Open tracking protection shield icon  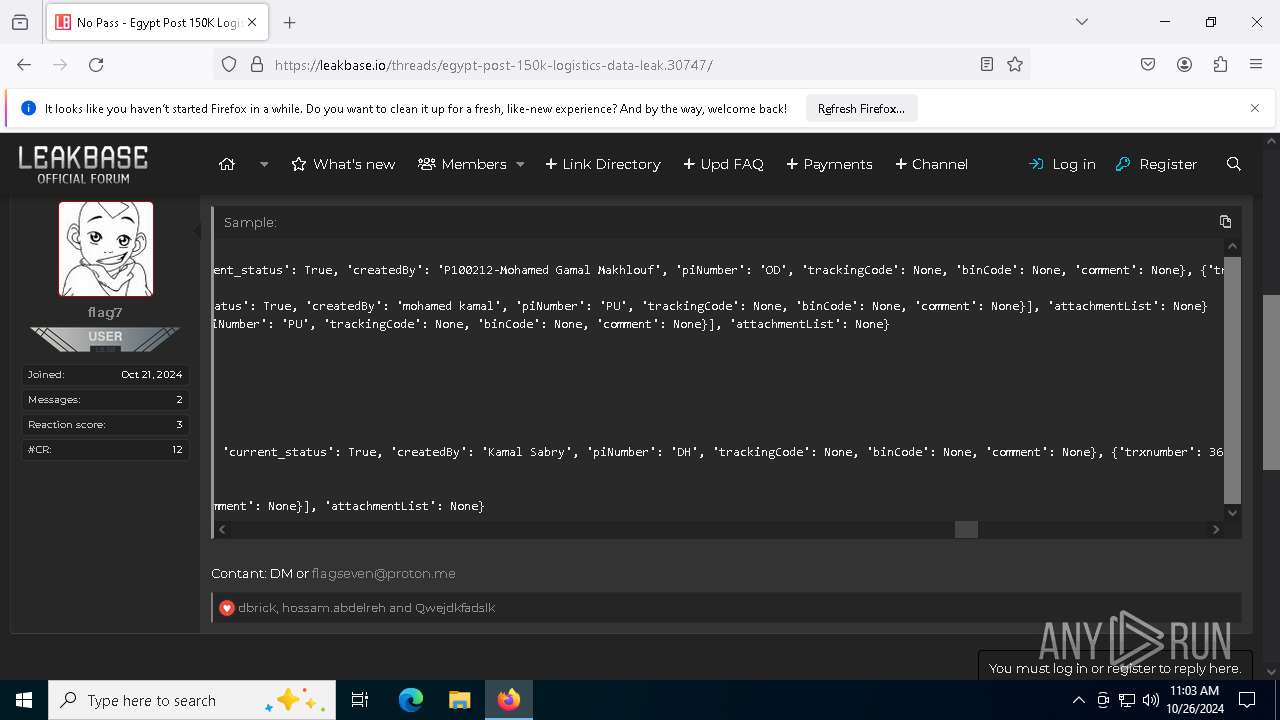coord(229,64)
